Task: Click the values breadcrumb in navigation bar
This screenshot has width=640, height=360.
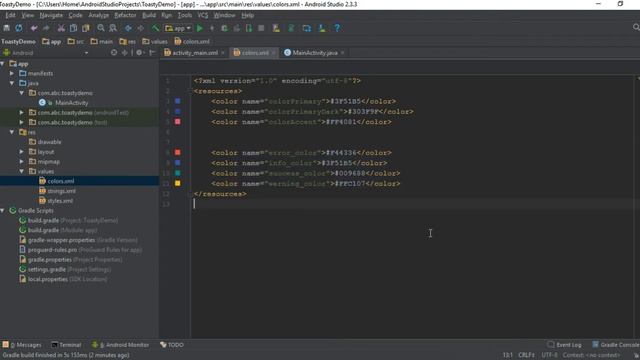Action: [x=155, y=41]
